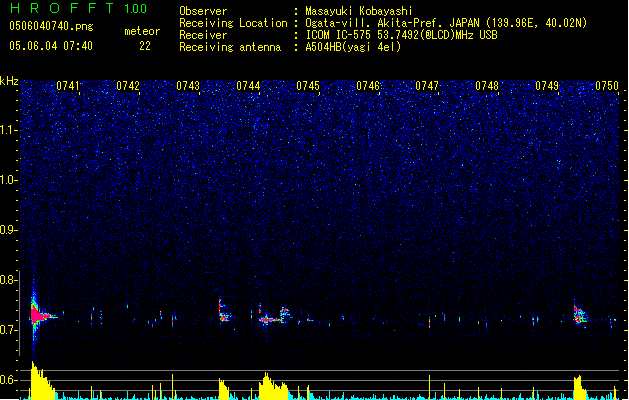
Task: Click the yellow power peak near 0744
Action: 273,386
